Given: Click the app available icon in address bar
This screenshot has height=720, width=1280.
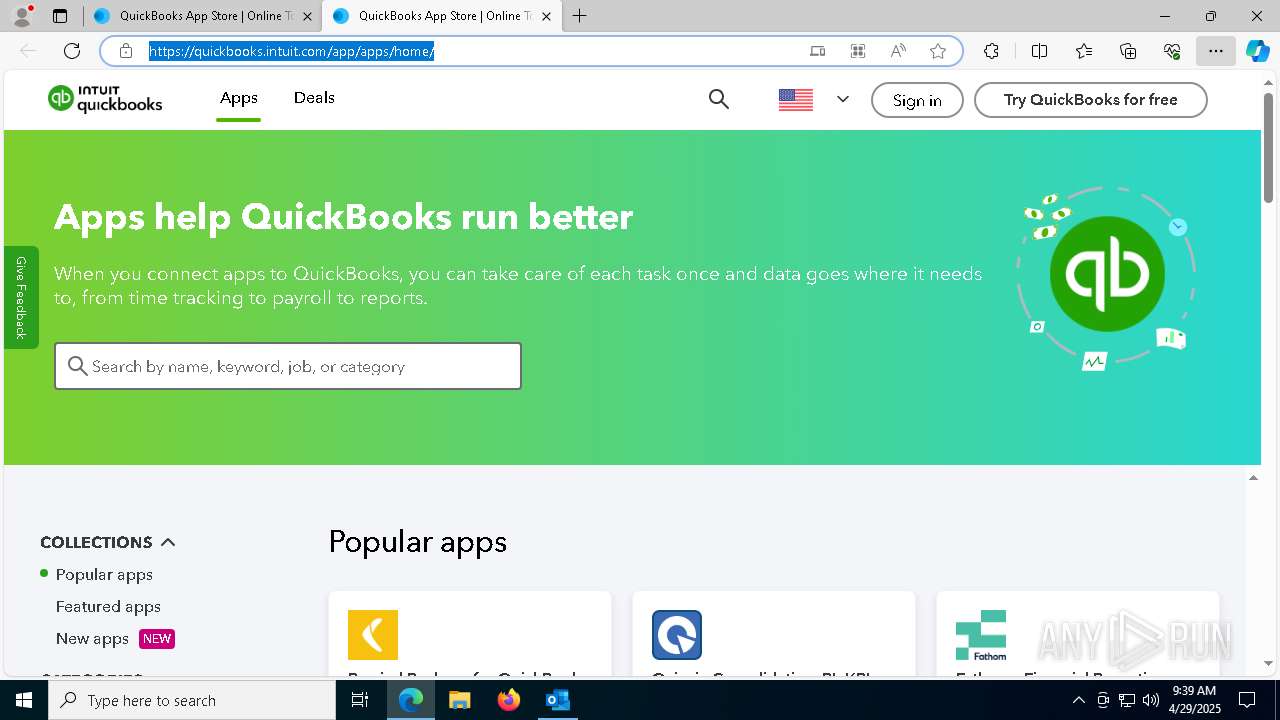Looking at the screenshot, I should (x=817, y=51).
